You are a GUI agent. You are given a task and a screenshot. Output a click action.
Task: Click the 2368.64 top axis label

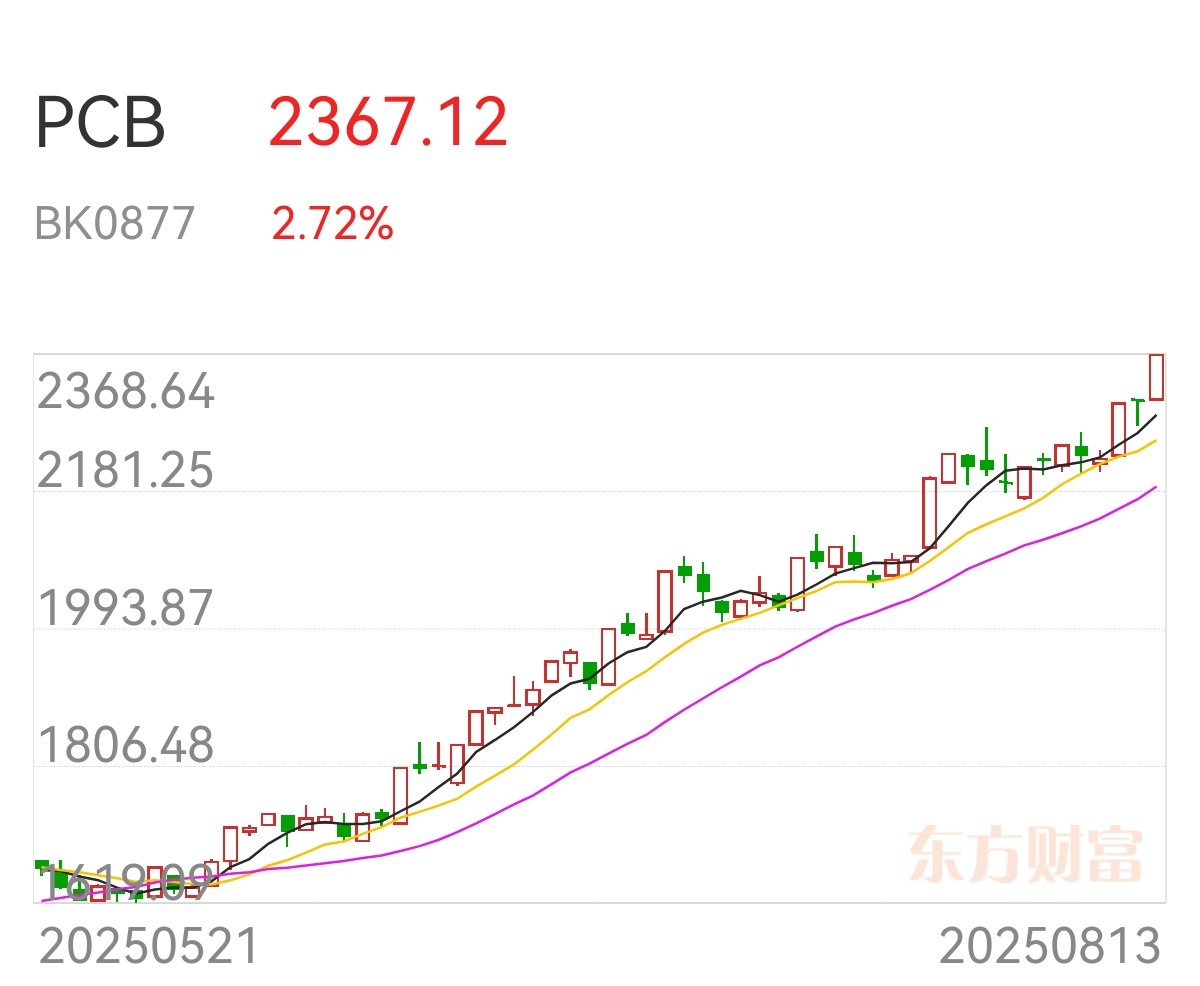126,392
